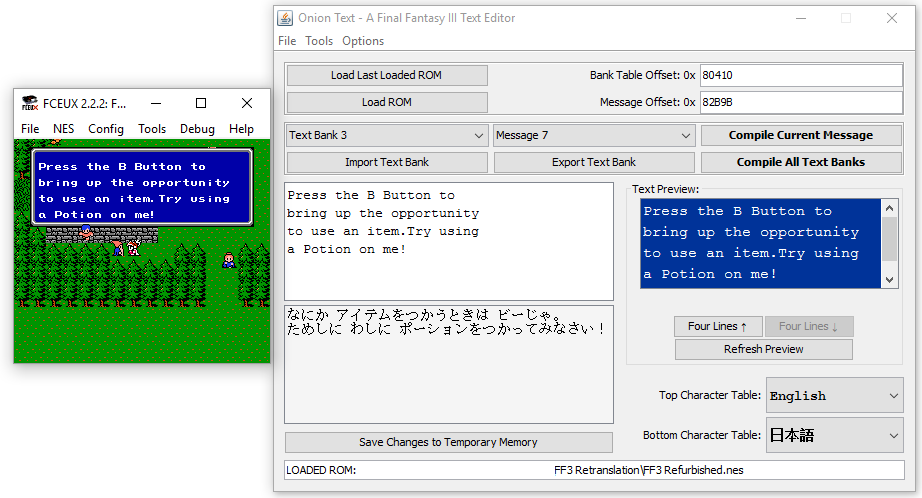Click the Four Lines down button

tap(809, 326)
